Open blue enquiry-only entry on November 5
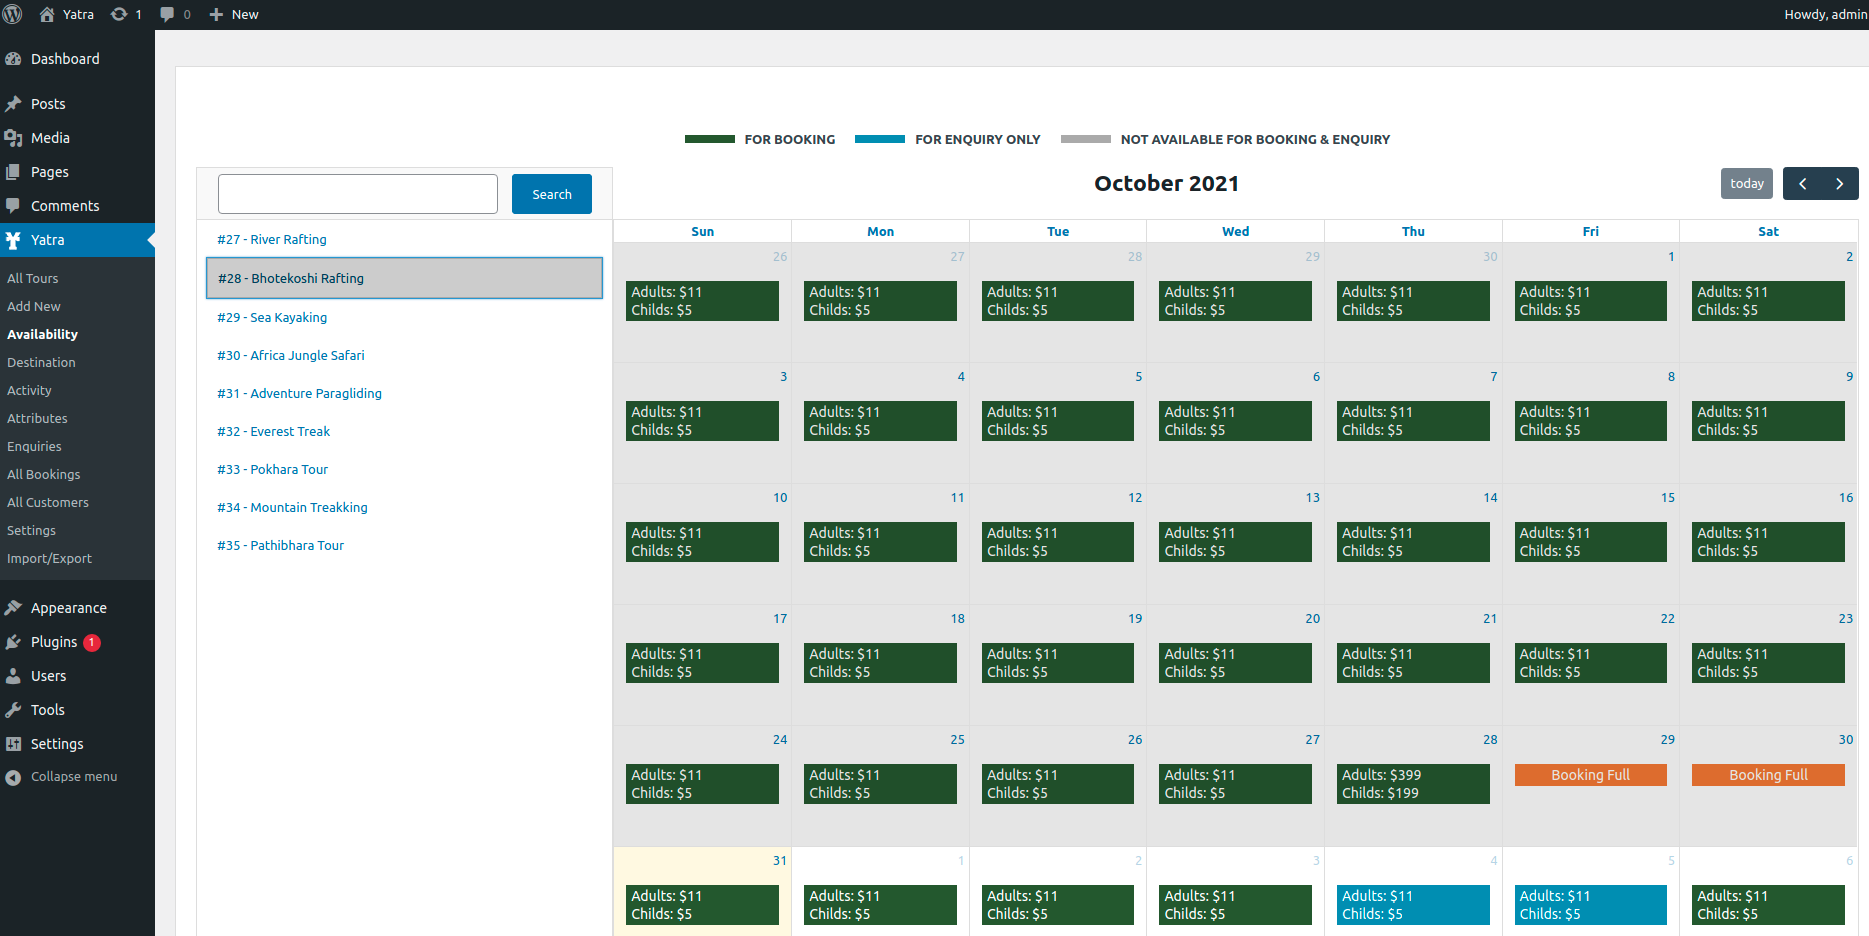Viewport: 1869px width, 936px height. click(x=1590, y=905)
